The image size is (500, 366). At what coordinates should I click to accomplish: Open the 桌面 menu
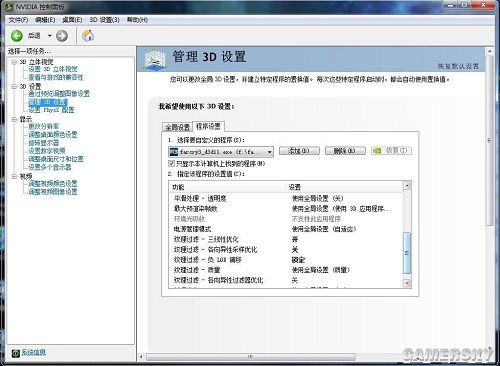(72, 20)
